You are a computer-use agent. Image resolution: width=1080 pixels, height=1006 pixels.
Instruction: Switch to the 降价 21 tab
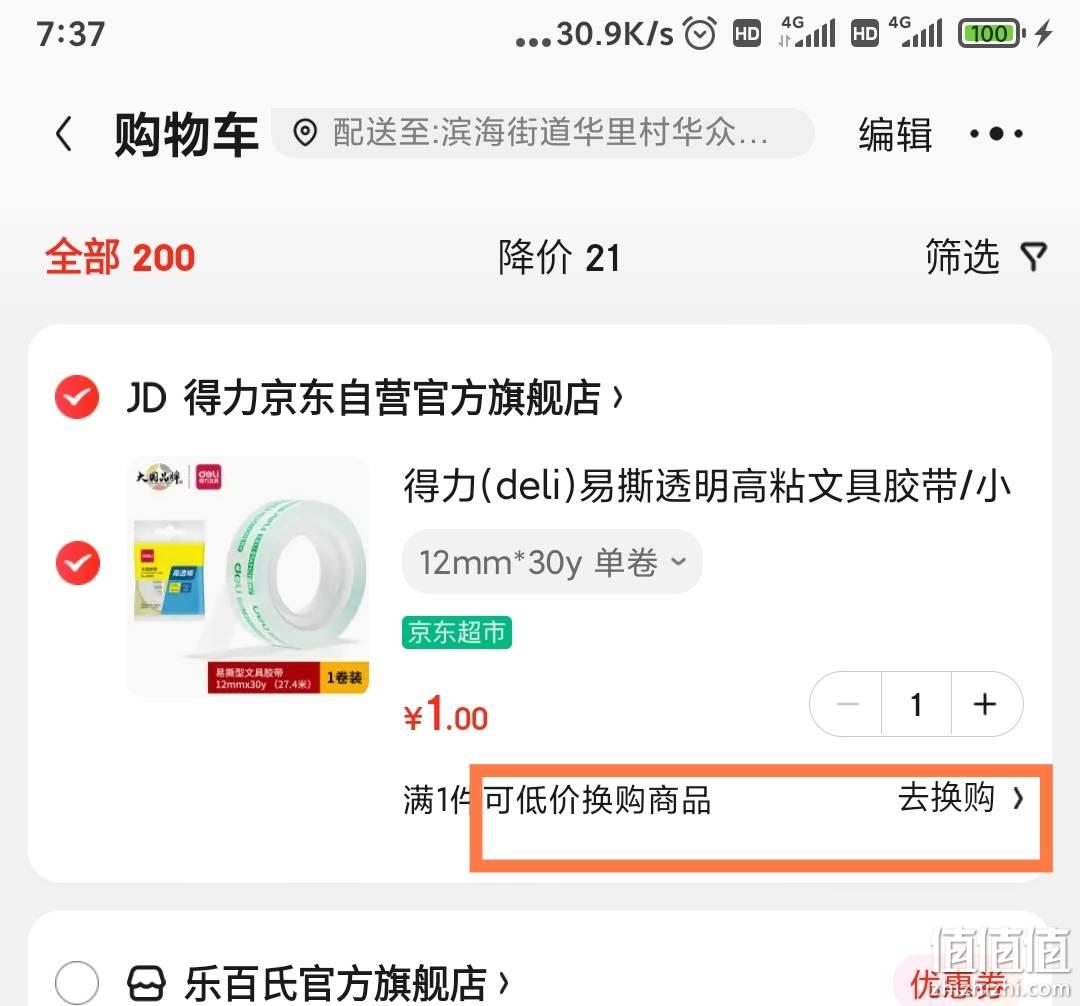pyautogui.click(x=559, y=258)
